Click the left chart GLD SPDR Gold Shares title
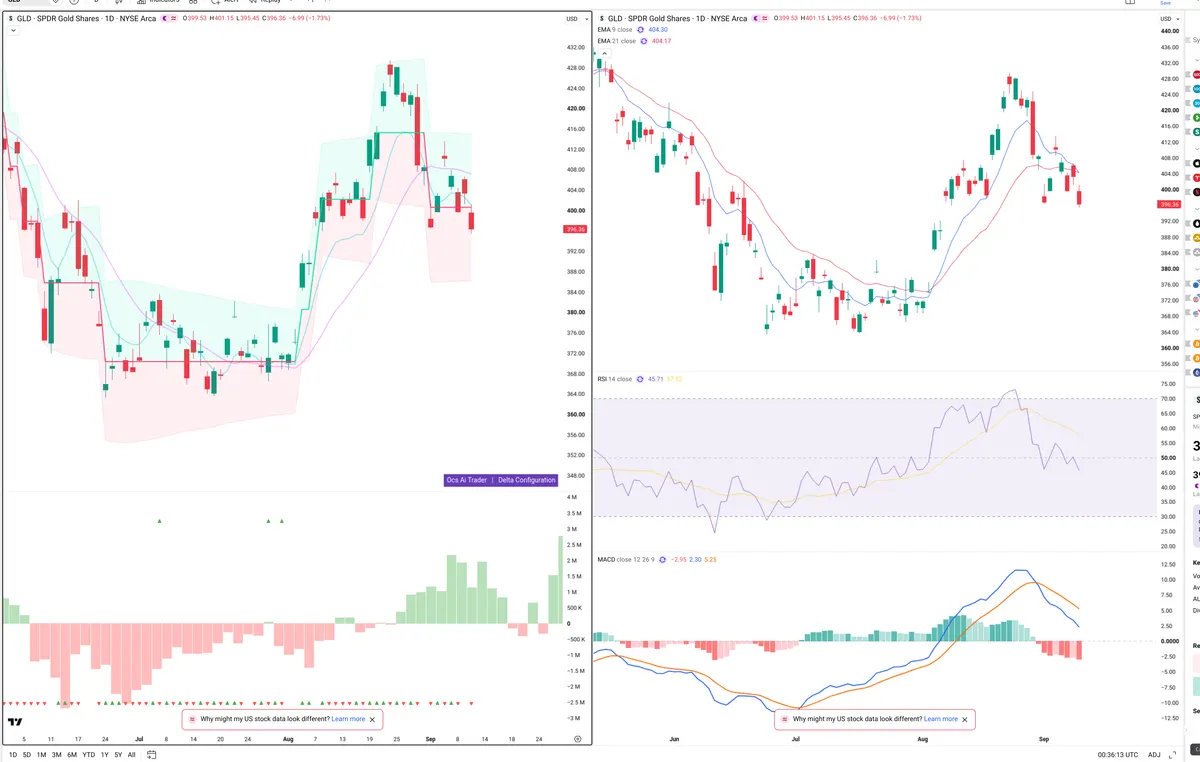Viewport: 1200px width, 762px height. [86, 18]
